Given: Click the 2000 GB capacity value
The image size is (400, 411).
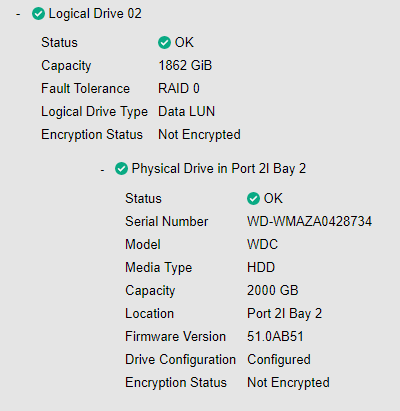Looking at the screenshot, I should tap(272, 290).
